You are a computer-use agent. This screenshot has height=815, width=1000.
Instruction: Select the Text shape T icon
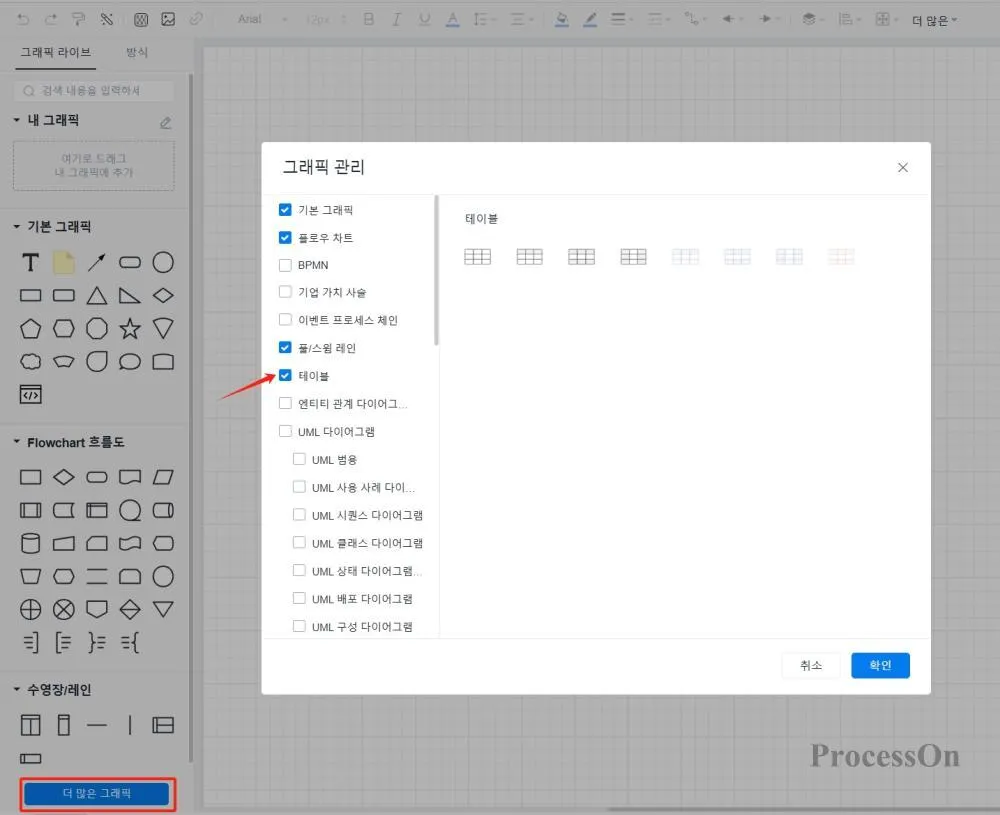tap(31, 262)
